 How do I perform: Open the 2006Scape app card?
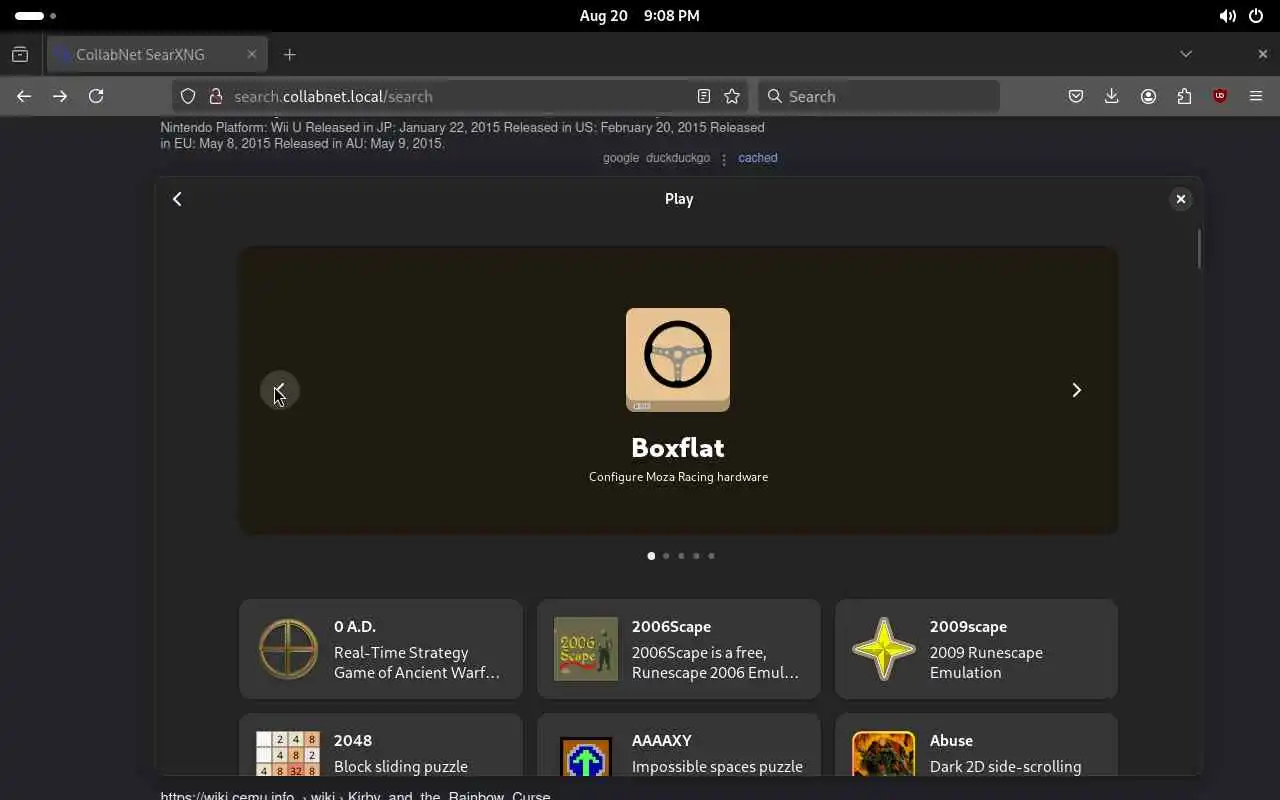(x=679, y=649)
